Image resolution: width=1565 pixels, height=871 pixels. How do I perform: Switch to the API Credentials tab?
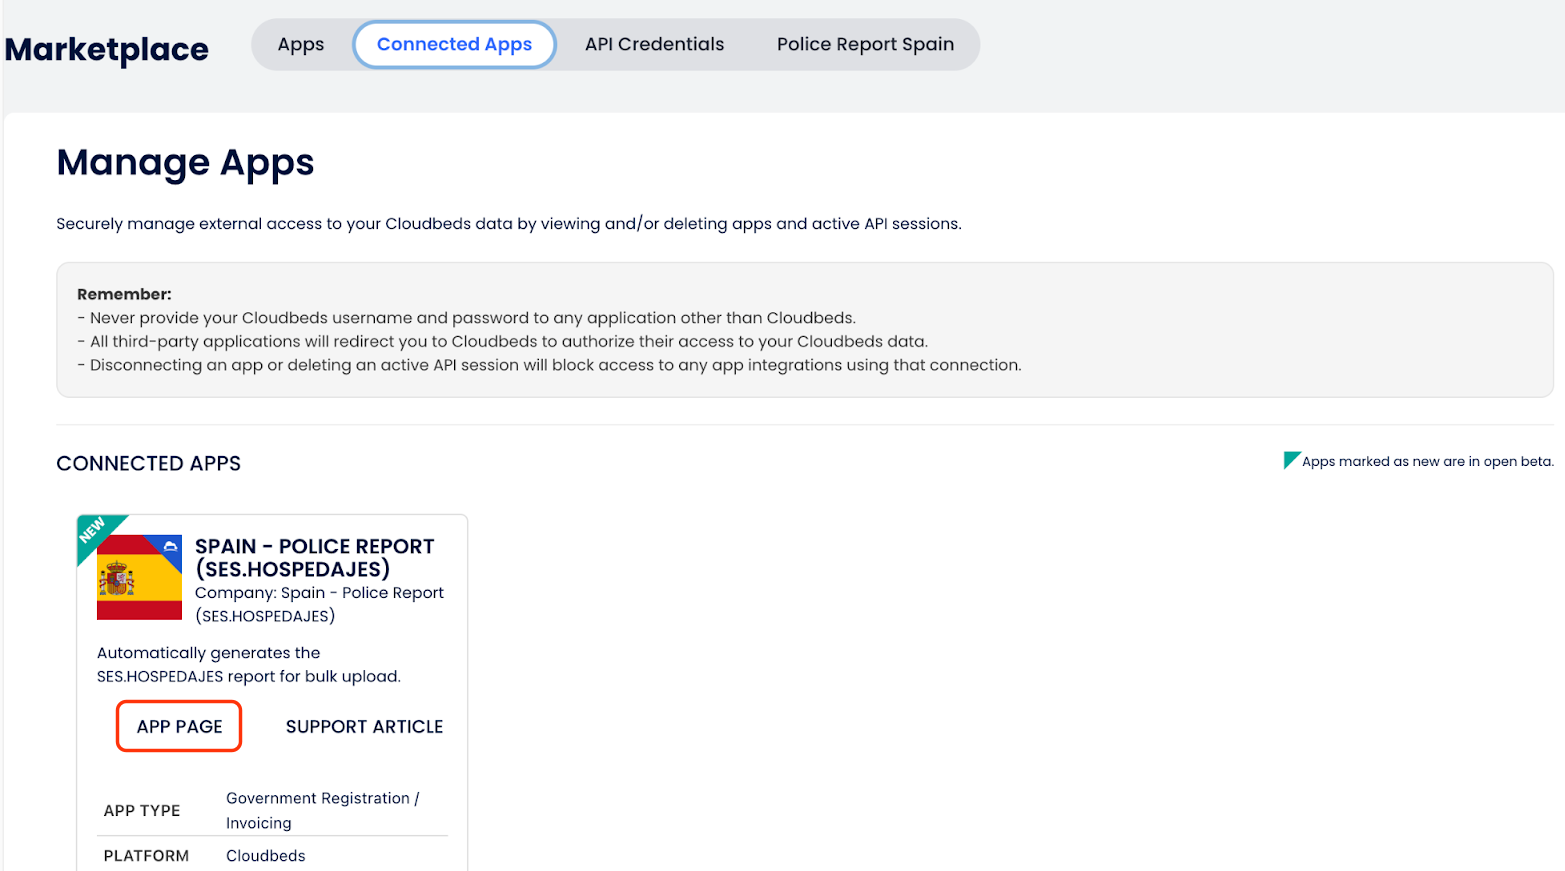tap(654, 45)
